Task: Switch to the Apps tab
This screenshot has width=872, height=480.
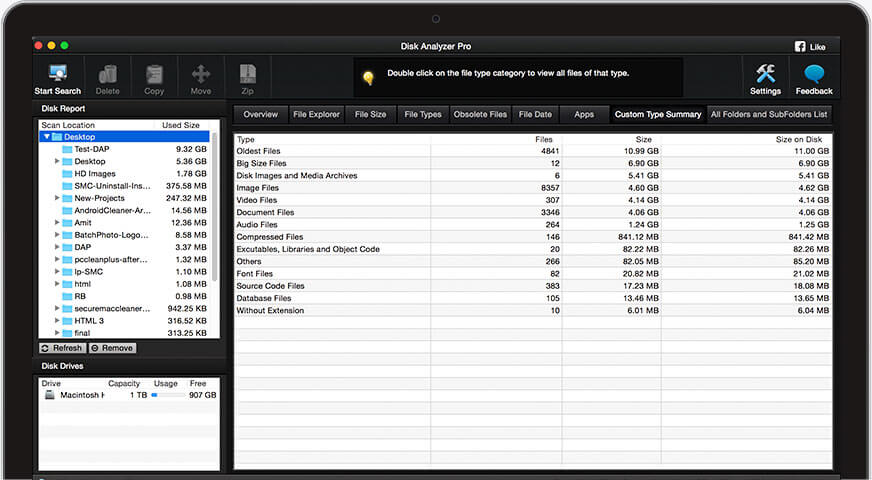Action: tap(584, 115)
